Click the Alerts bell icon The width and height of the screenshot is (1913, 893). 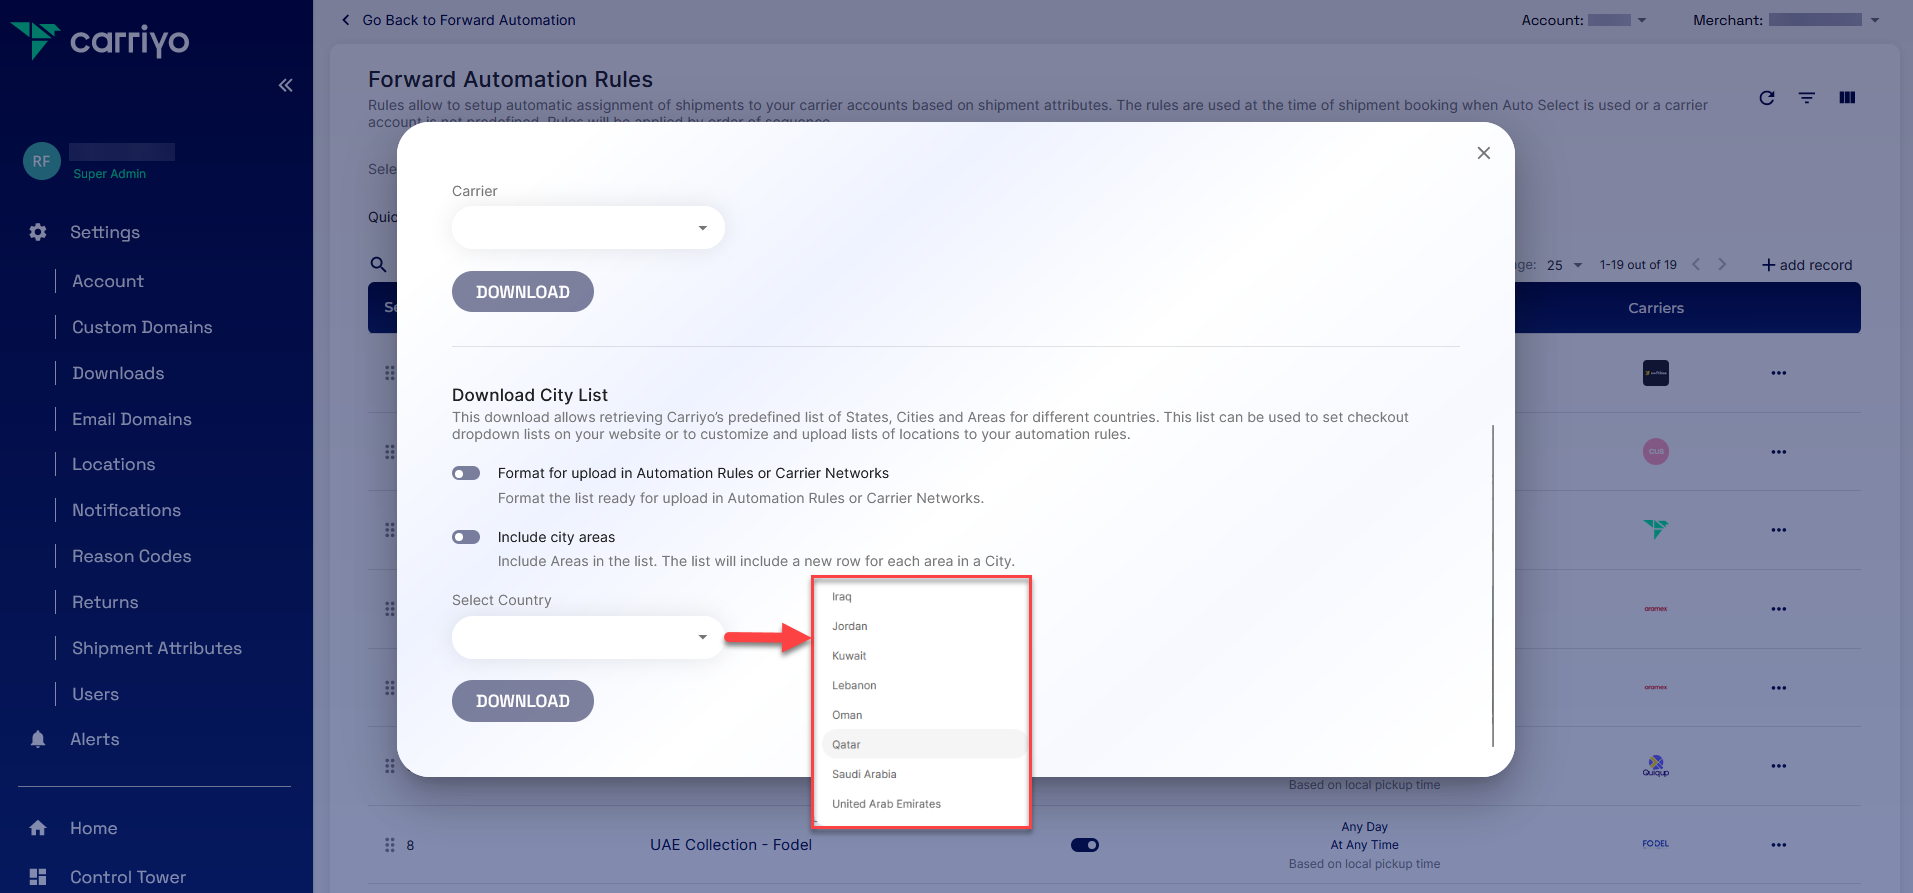(x=38, y=739)
